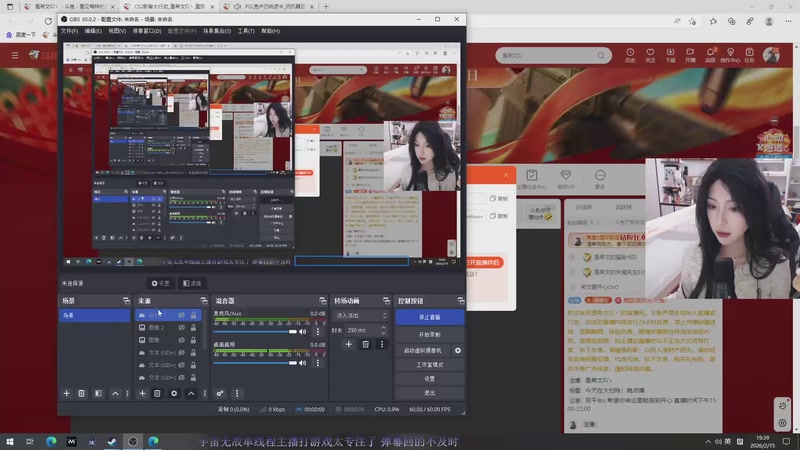Open 消息 bell icon on Douyu page

click(x=710, y=55)
